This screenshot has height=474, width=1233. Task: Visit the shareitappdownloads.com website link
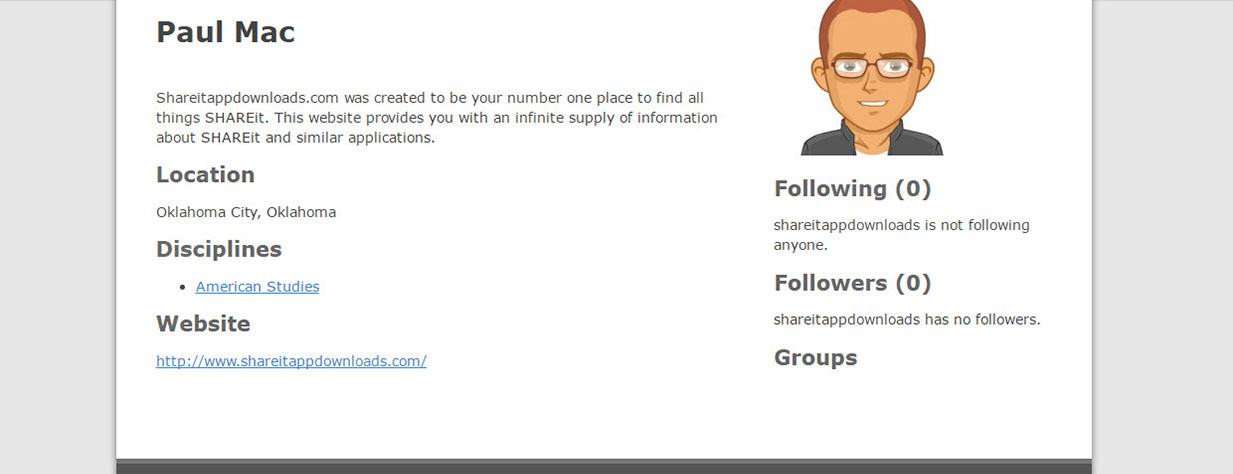pyautogui.click(x=291, y=361)
